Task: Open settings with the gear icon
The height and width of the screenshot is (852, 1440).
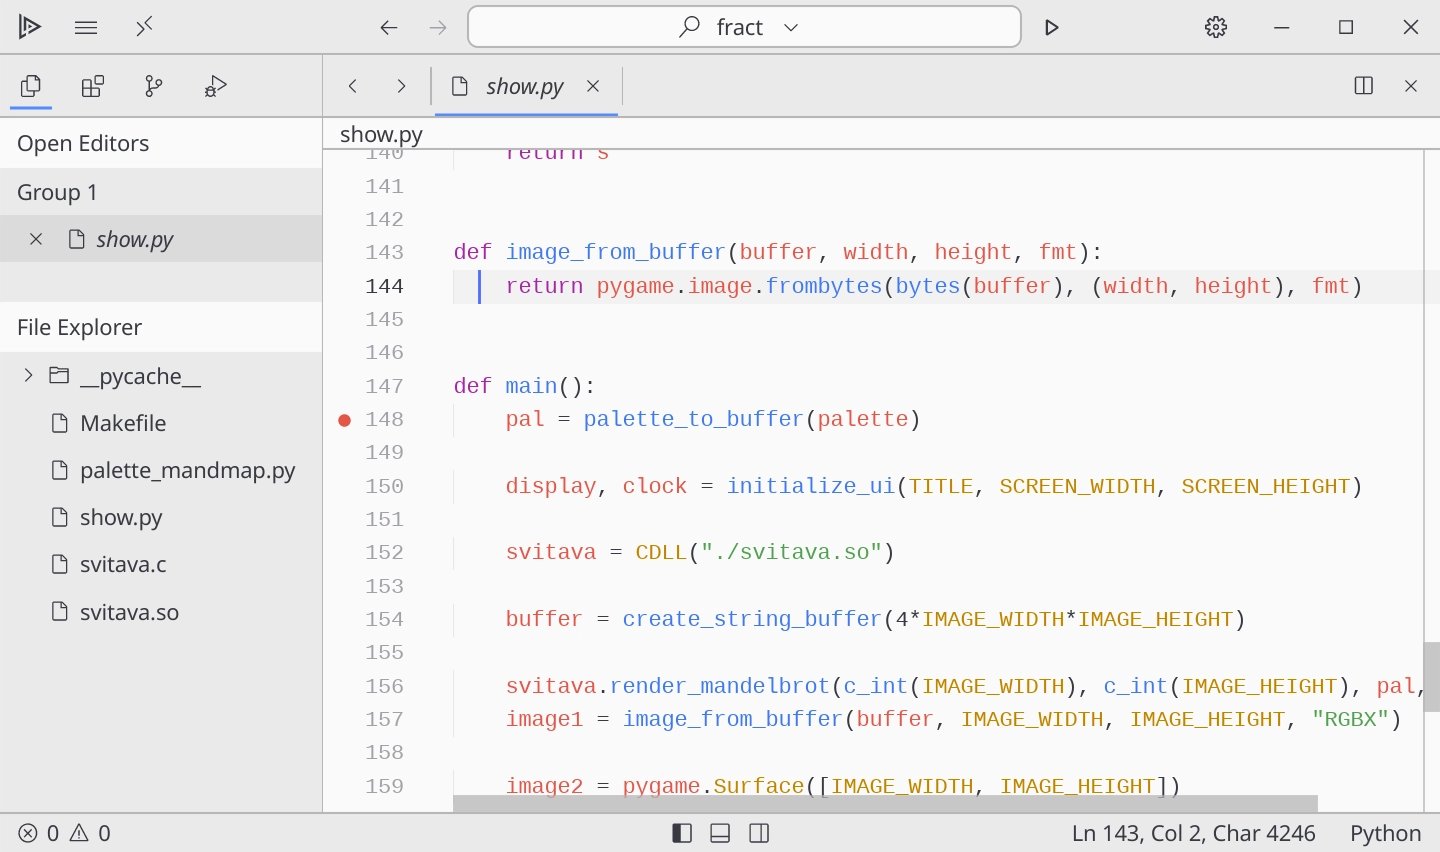Action: 1215,27
